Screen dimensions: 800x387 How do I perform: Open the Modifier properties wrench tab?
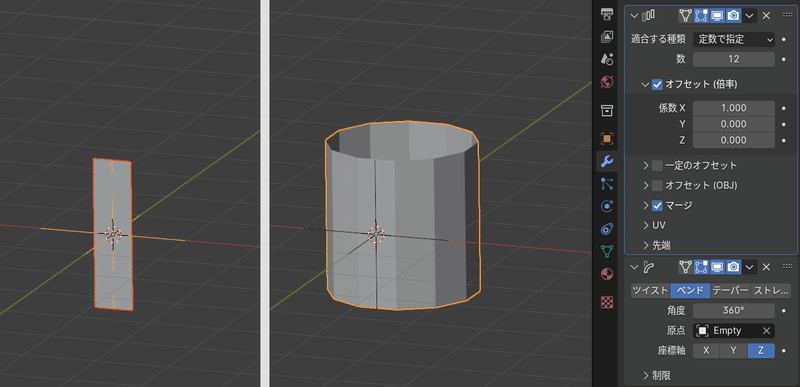click(x=607, y=162)
